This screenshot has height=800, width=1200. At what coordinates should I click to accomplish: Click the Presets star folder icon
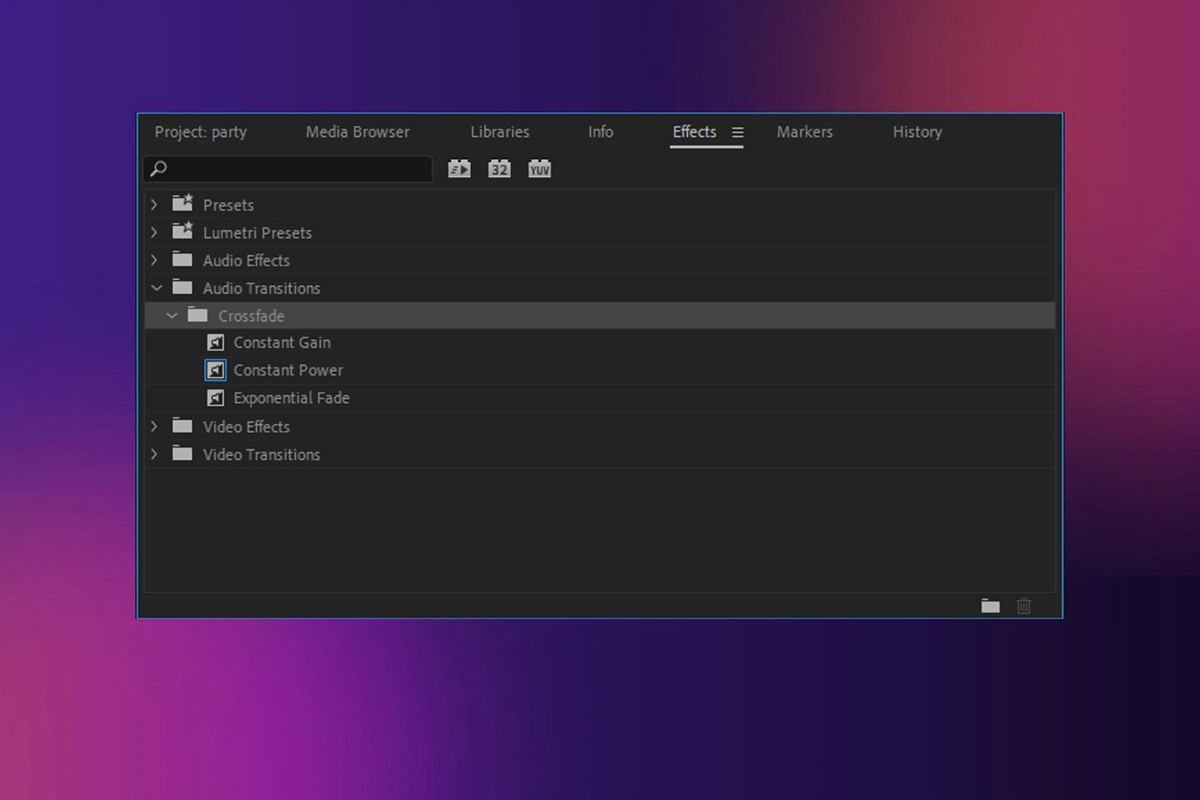click(x=182, y=204)
